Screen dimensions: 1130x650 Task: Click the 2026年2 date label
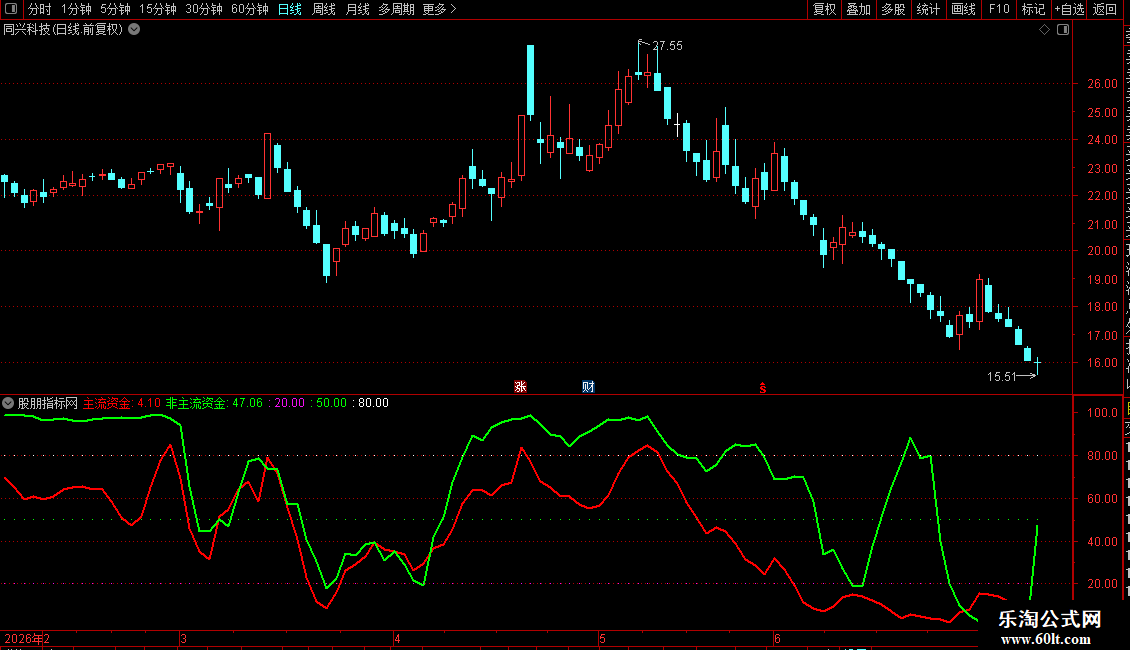[x=27, y=638]
